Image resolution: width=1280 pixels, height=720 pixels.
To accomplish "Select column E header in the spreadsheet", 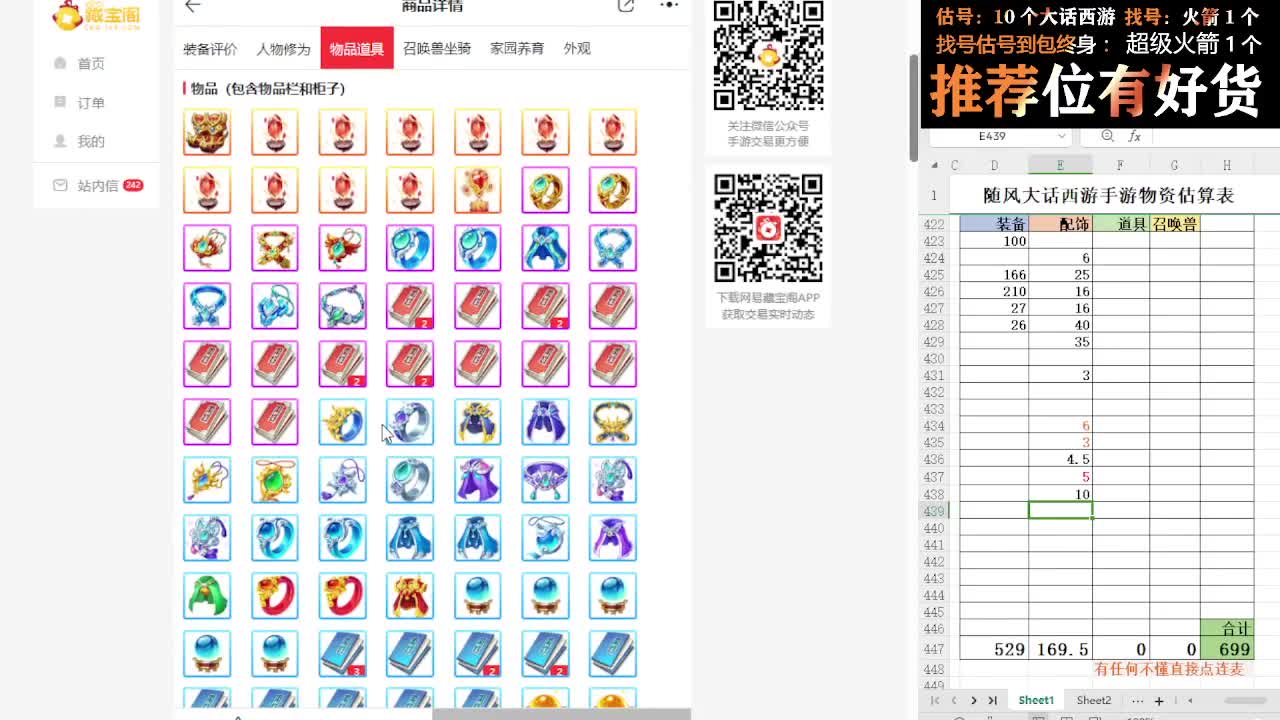I will point(1060,164).
